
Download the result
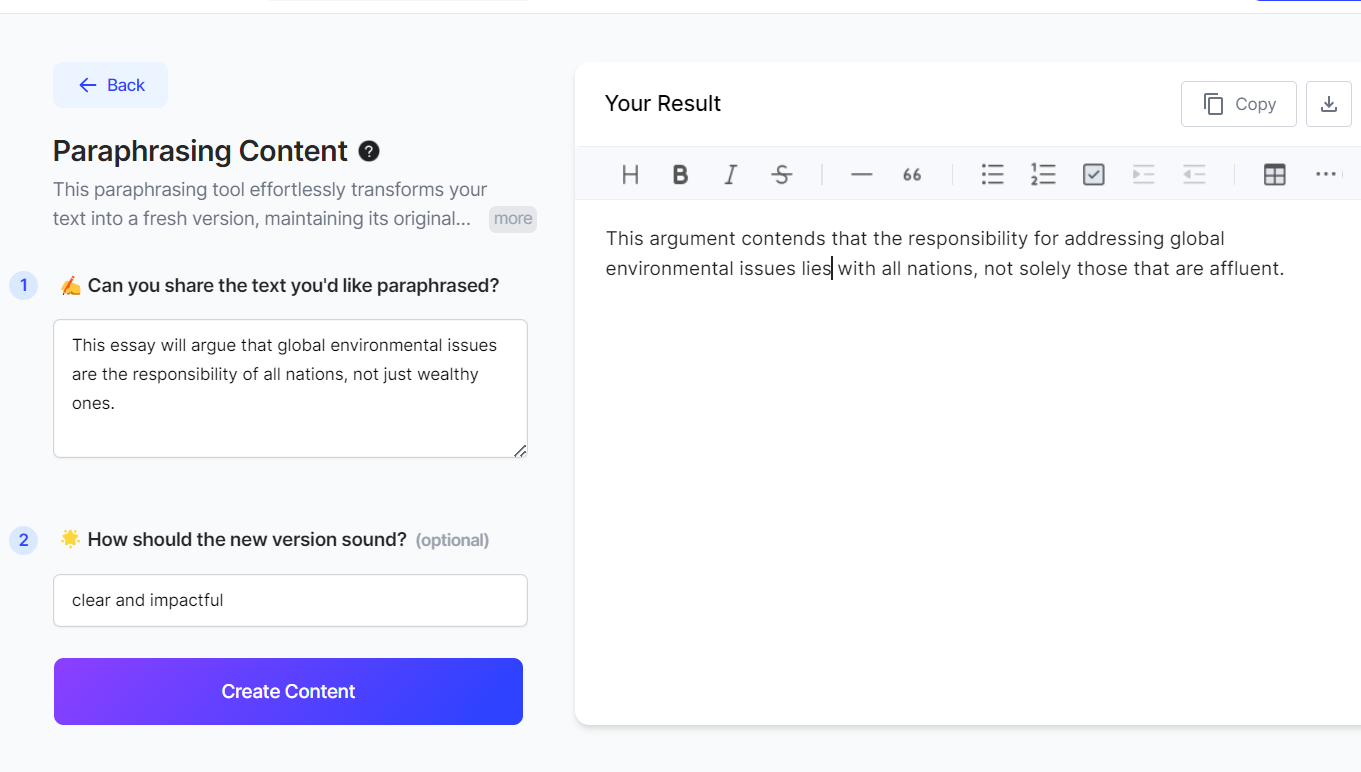coord(1329,104)
